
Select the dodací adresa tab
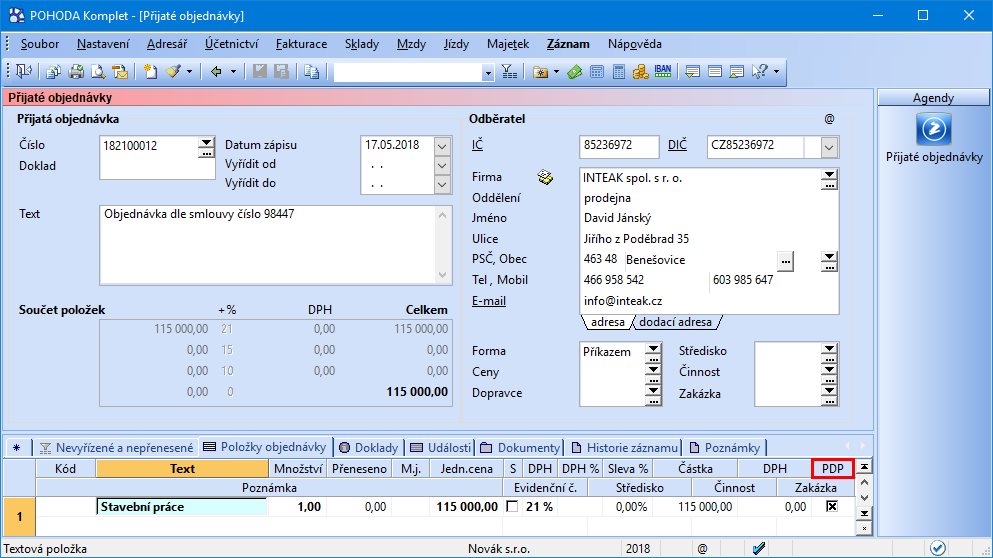(x=675, y=322)
